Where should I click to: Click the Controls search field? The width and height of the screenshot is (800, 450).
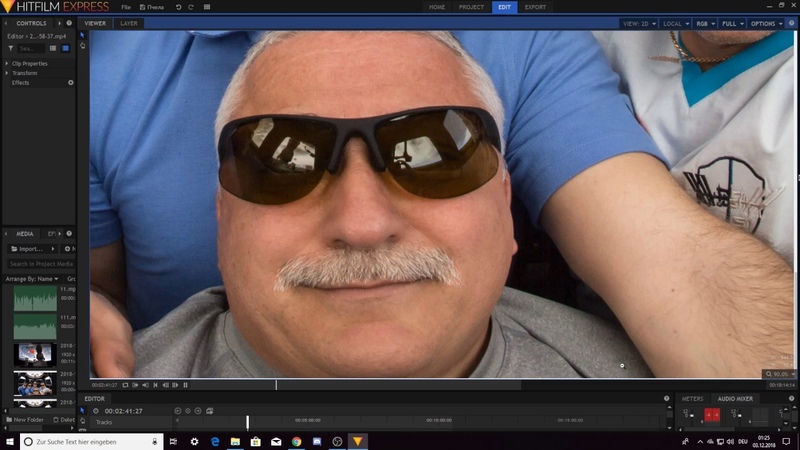pos(31,48)
